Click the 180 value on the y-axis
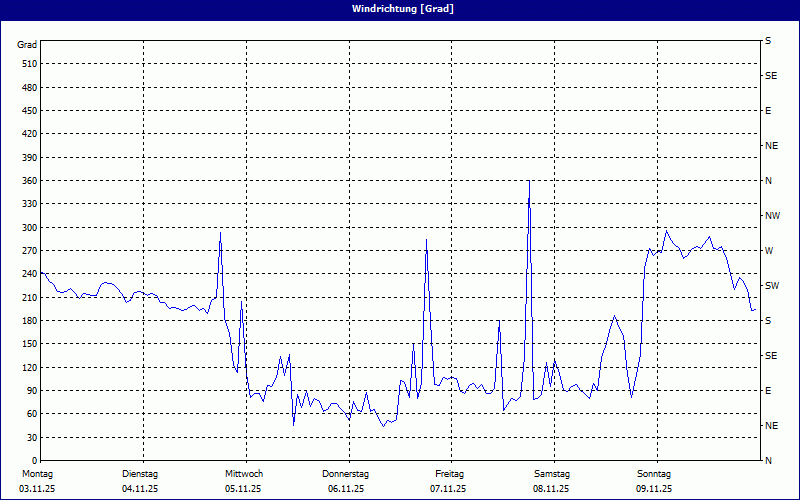 tap(27, 321)
